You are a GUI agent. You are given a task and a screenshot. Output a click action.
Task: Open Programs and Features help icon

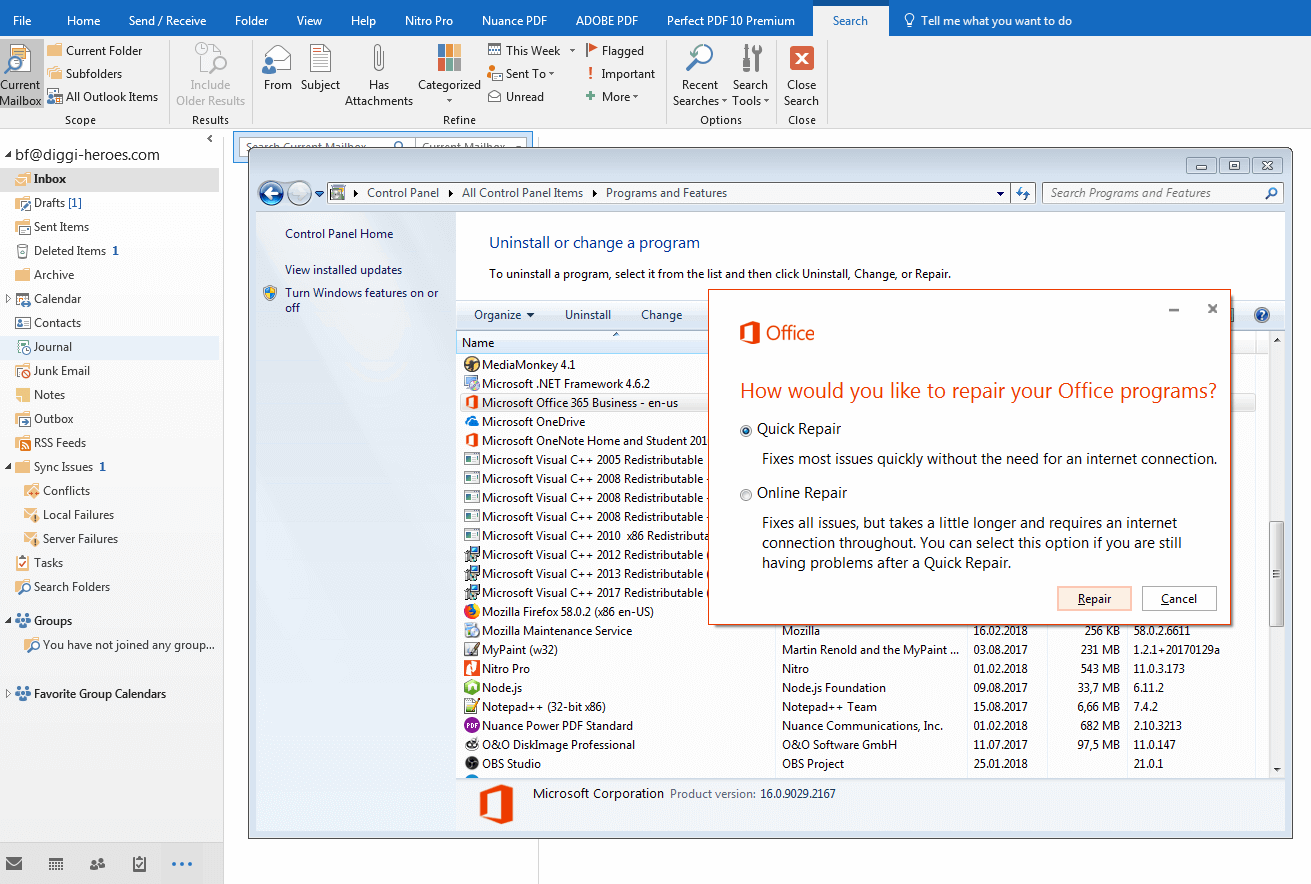(1261, 315)
